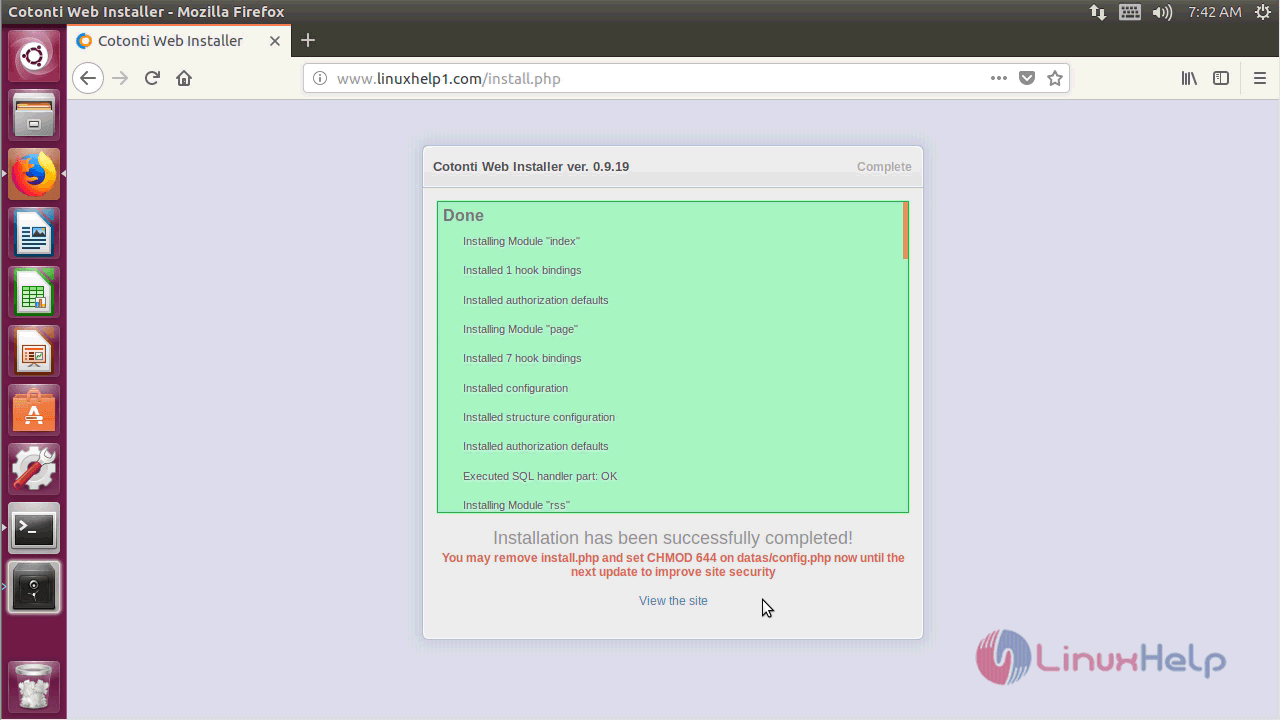Click 'Installing Module "page"' log line
Image resolution: width=1280 pixels, height=720 pixels.
[x=520, y=329]
